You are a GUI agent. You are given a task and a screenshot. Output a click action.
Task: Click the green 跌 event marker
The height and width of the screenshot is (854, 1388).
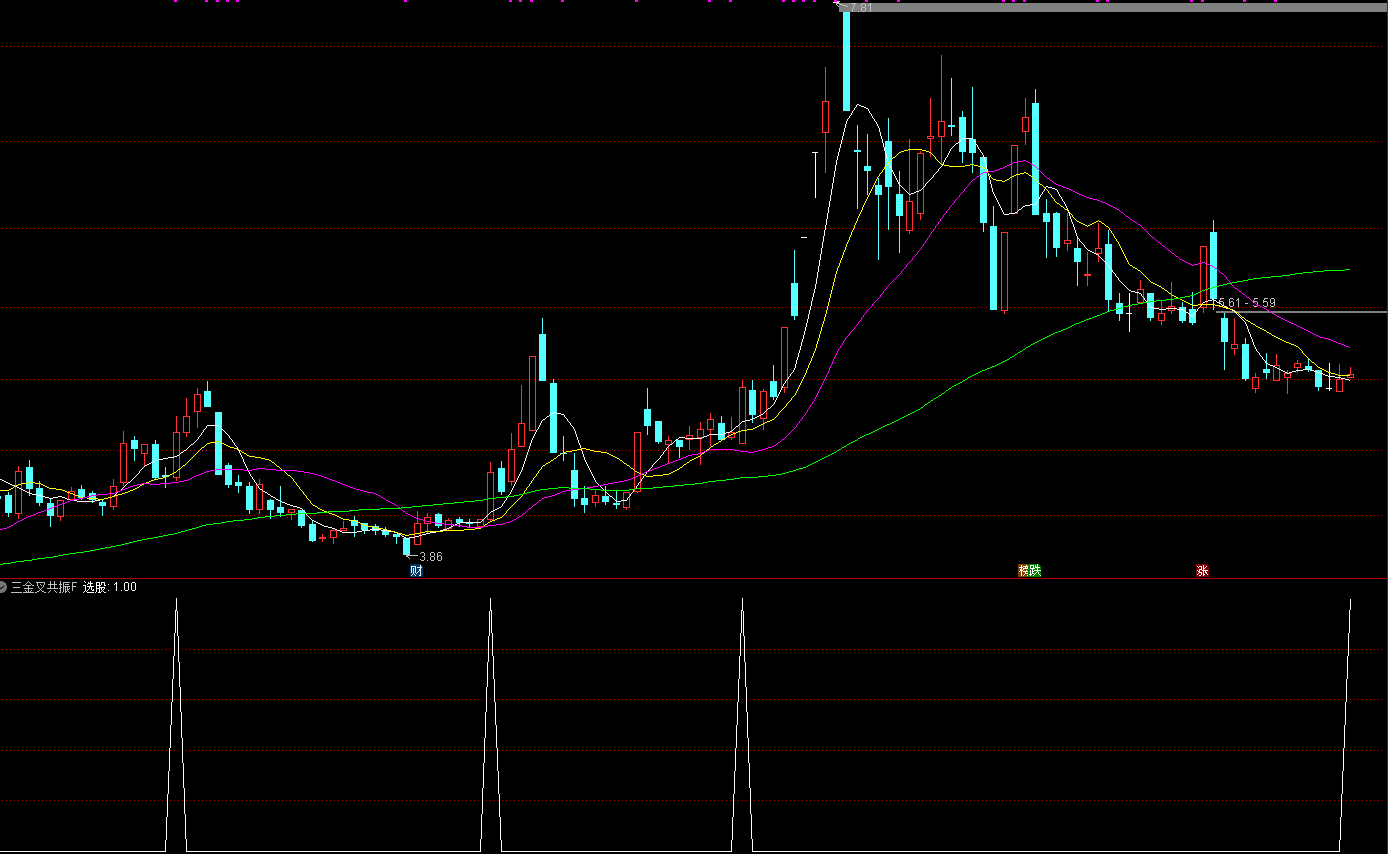[x=1035, y=571]
